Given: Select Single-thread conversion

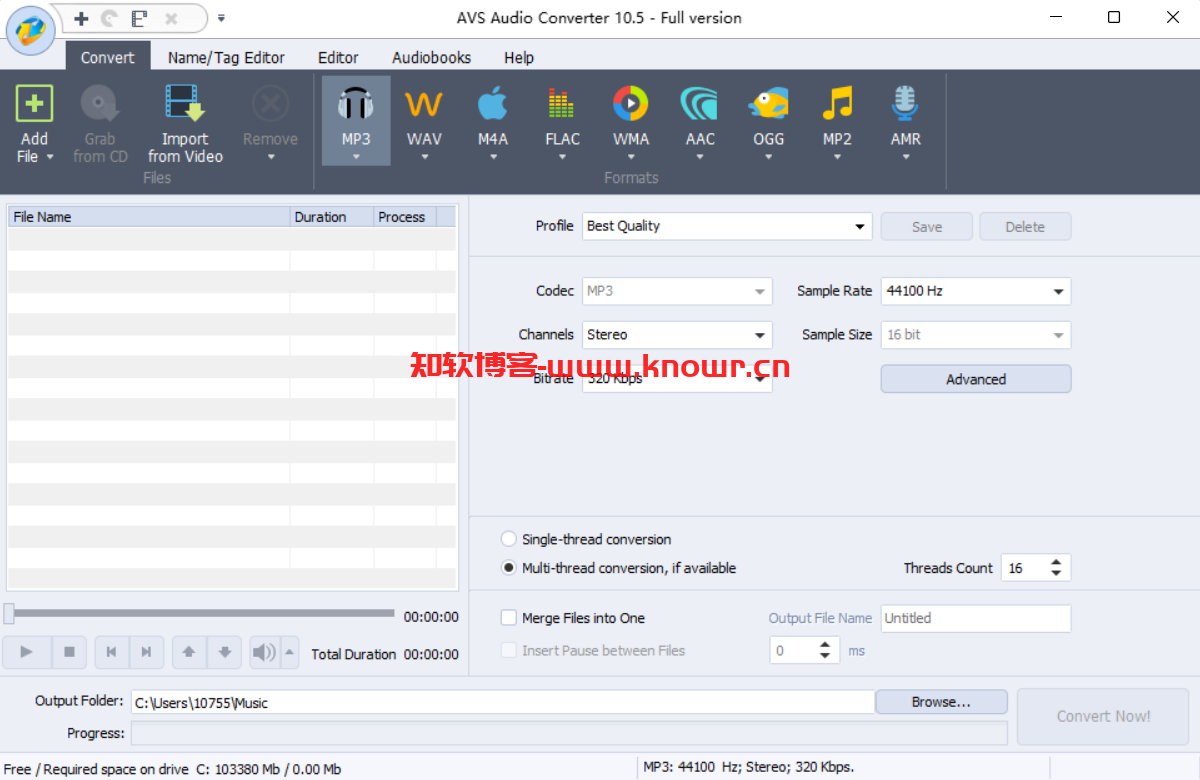Looking at the screenshot, I should tap(509, 539).
